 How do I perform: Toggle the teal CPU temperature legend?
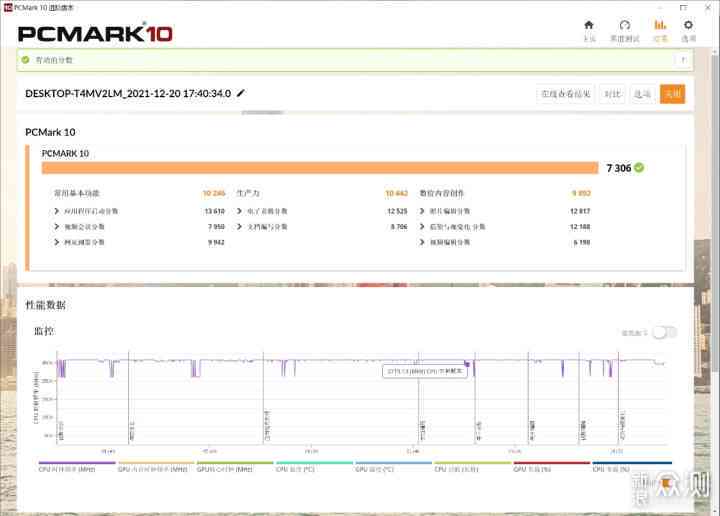(315, 467)
